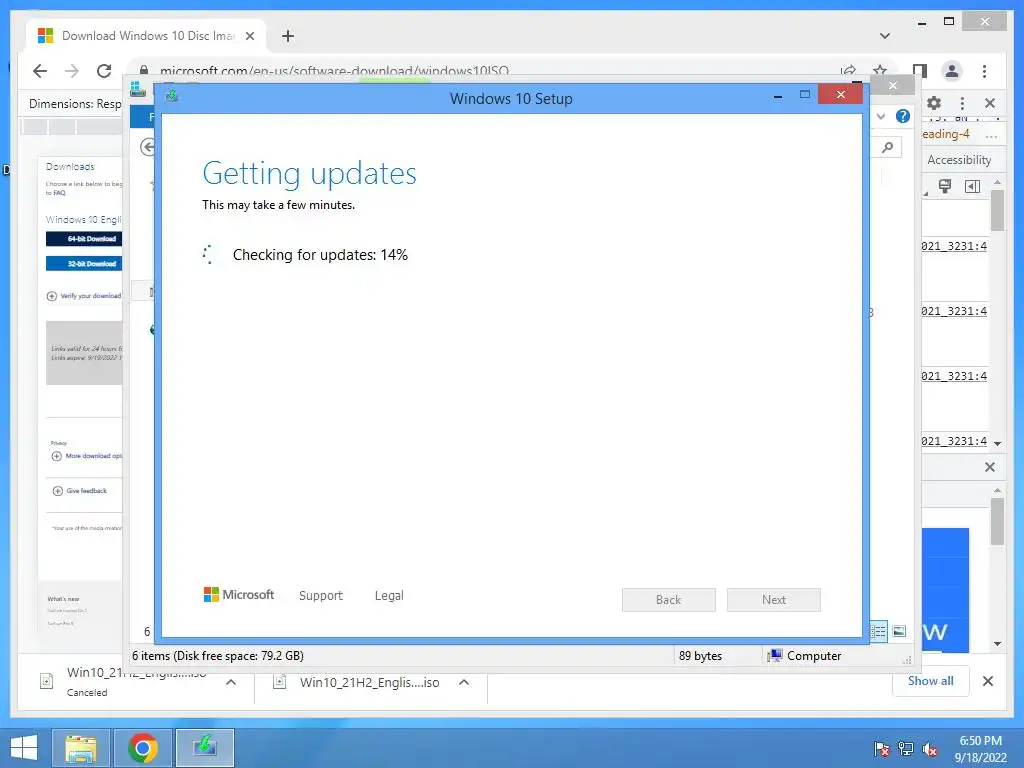This screenshot has height=768, width=1024.
Task: Close the Chrome downloads bar
Action: pos(988,681)
